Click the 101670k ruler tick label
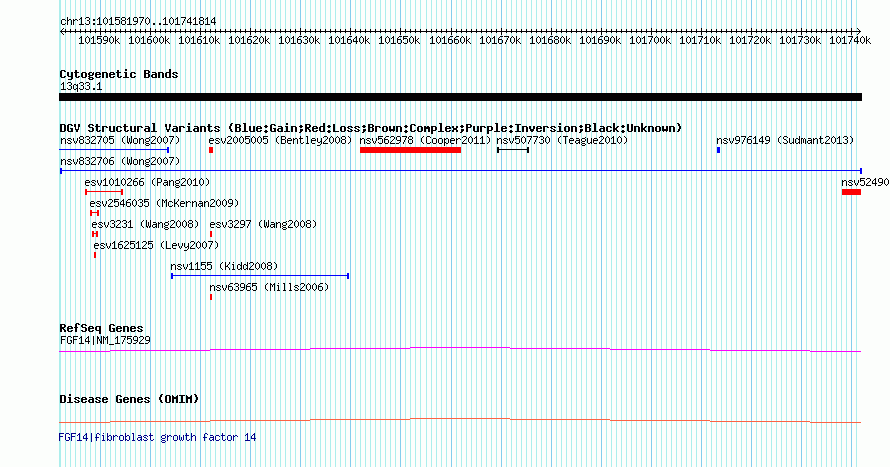The height and width of the screenshot is (467, 890). (x=500, y=40)
